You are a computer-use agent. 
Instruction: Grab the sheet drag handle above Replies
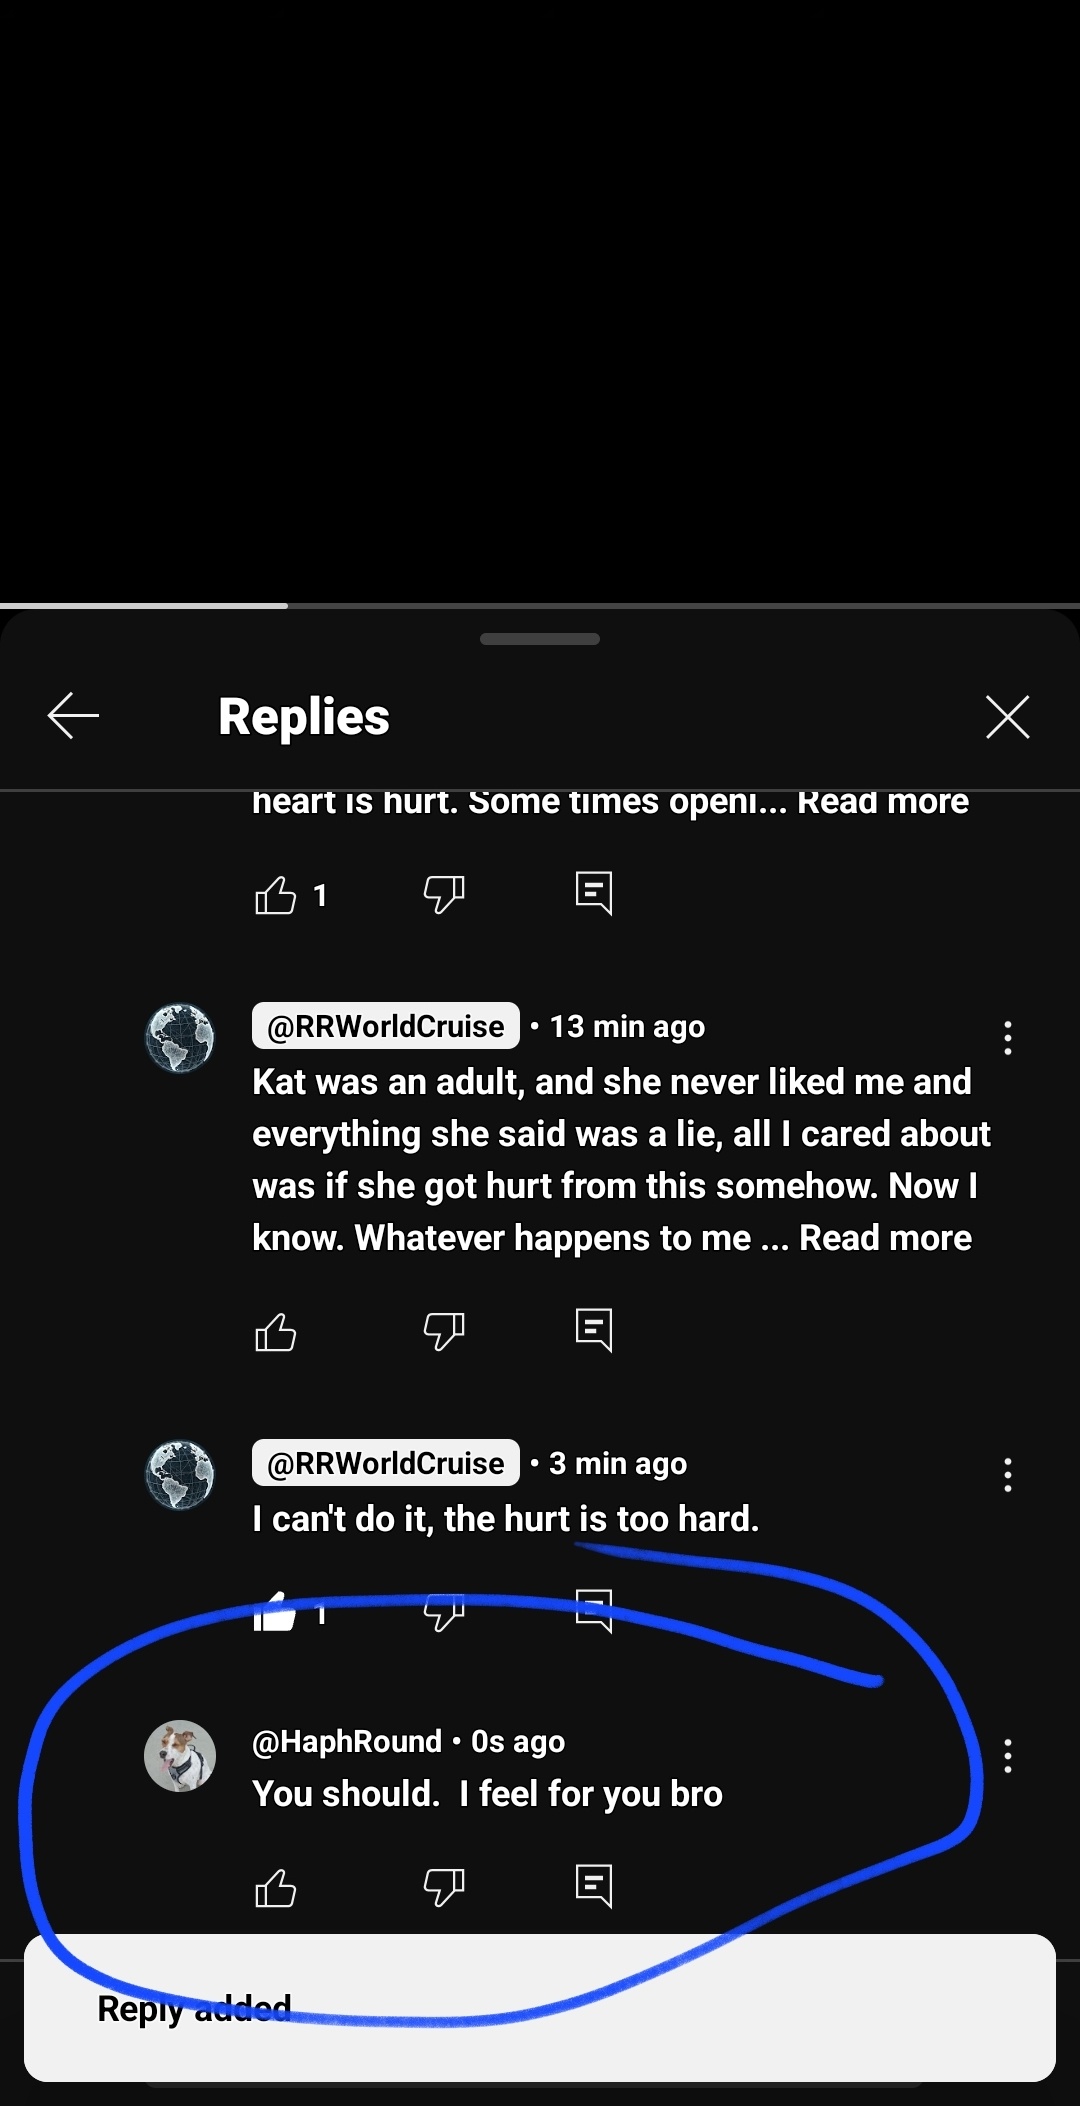pos(540,639)
